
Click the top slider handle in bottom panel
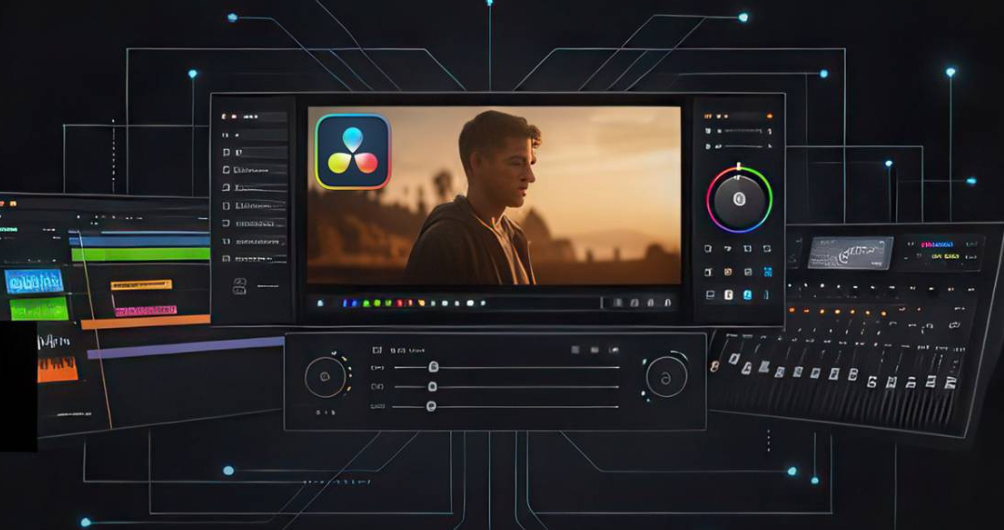tap(433, 367)
